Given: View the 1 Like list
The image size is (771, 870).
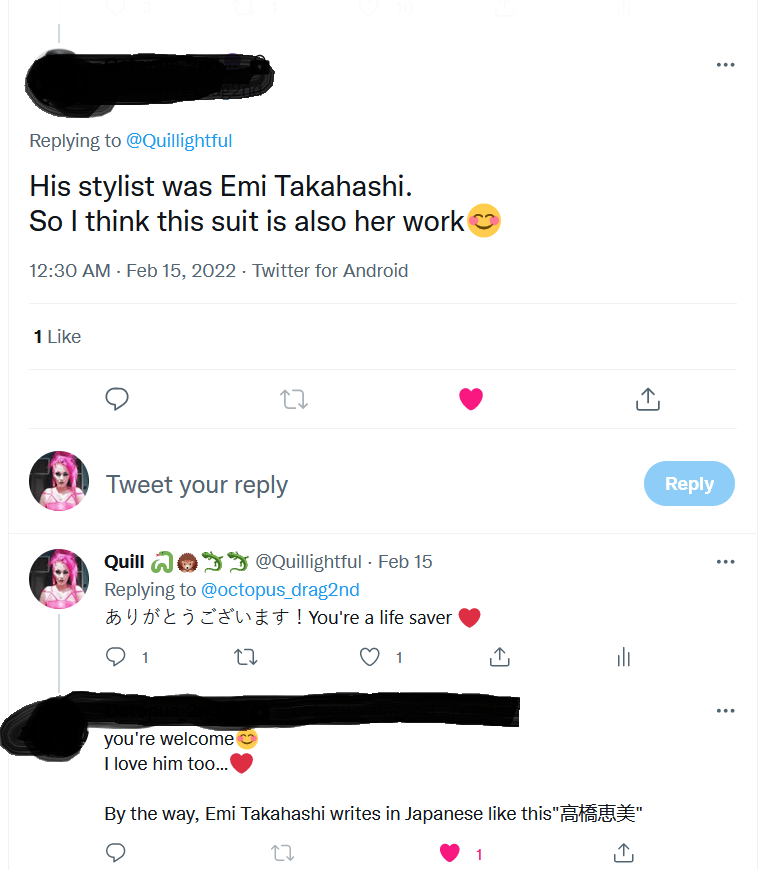Looking at the screenshot, I should pyautogui.click(x=57, y=337).
